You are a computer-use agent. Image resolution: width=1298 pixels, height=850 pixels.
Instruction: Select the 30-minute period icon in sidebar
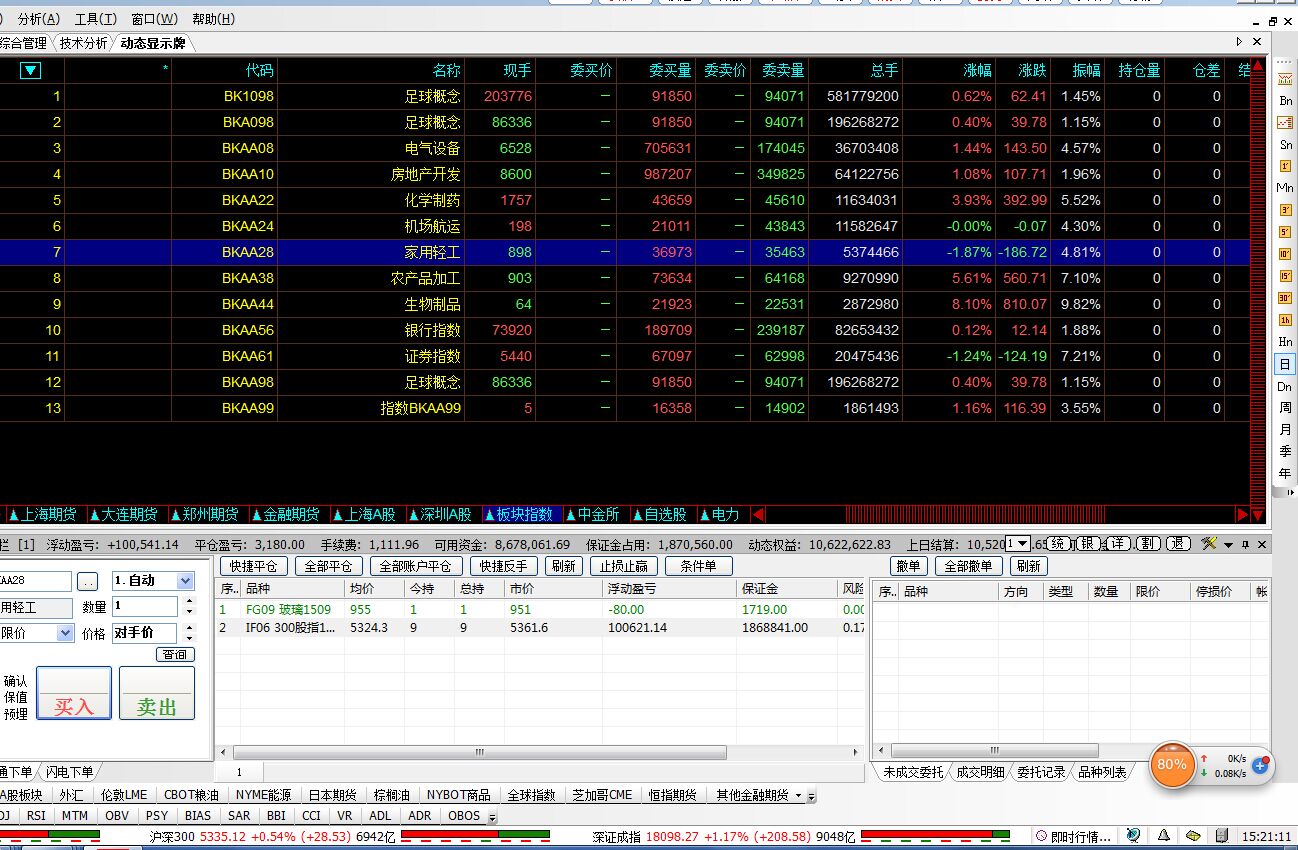click(1285, 298)
